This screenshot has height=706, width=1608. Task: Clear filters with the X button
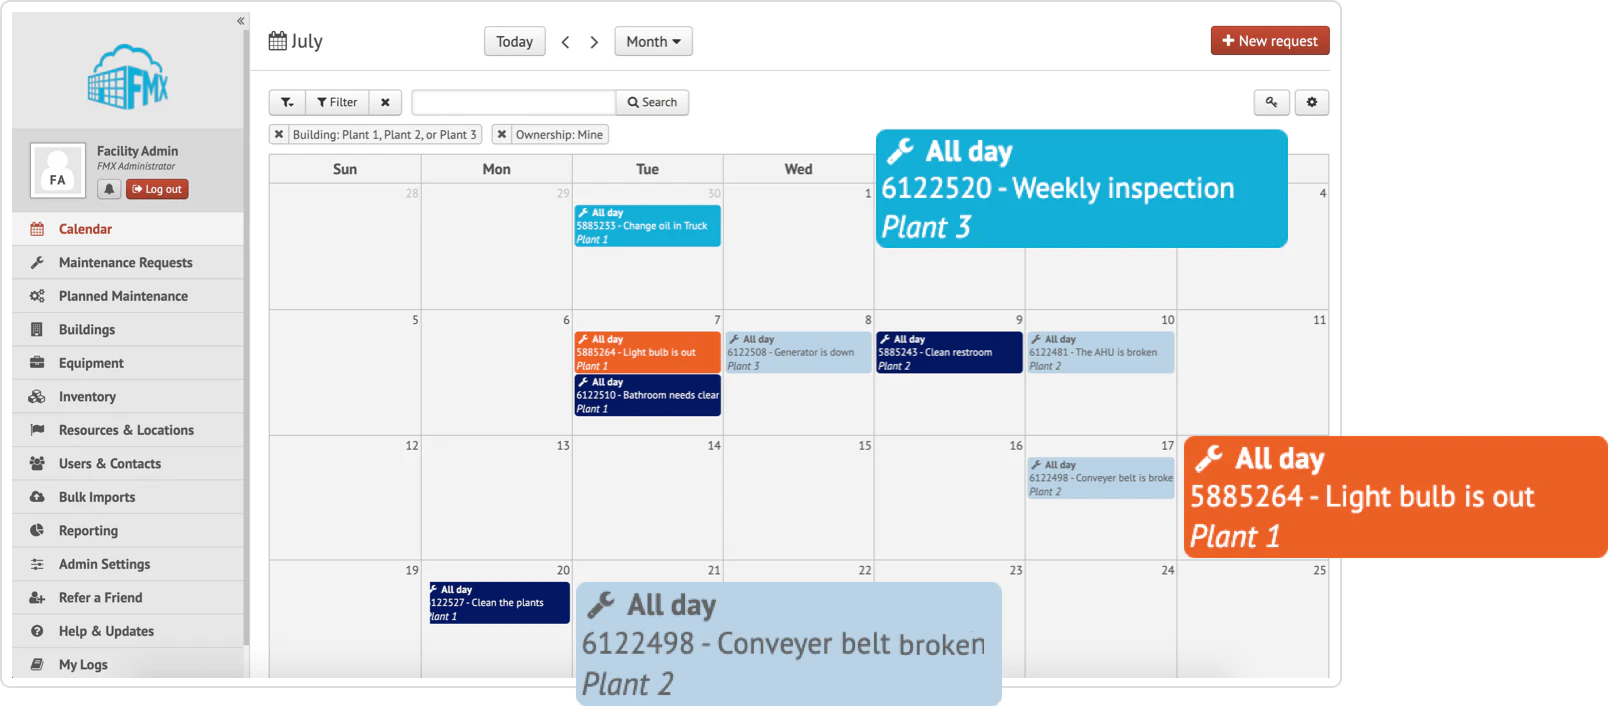[x=385, y=102]
